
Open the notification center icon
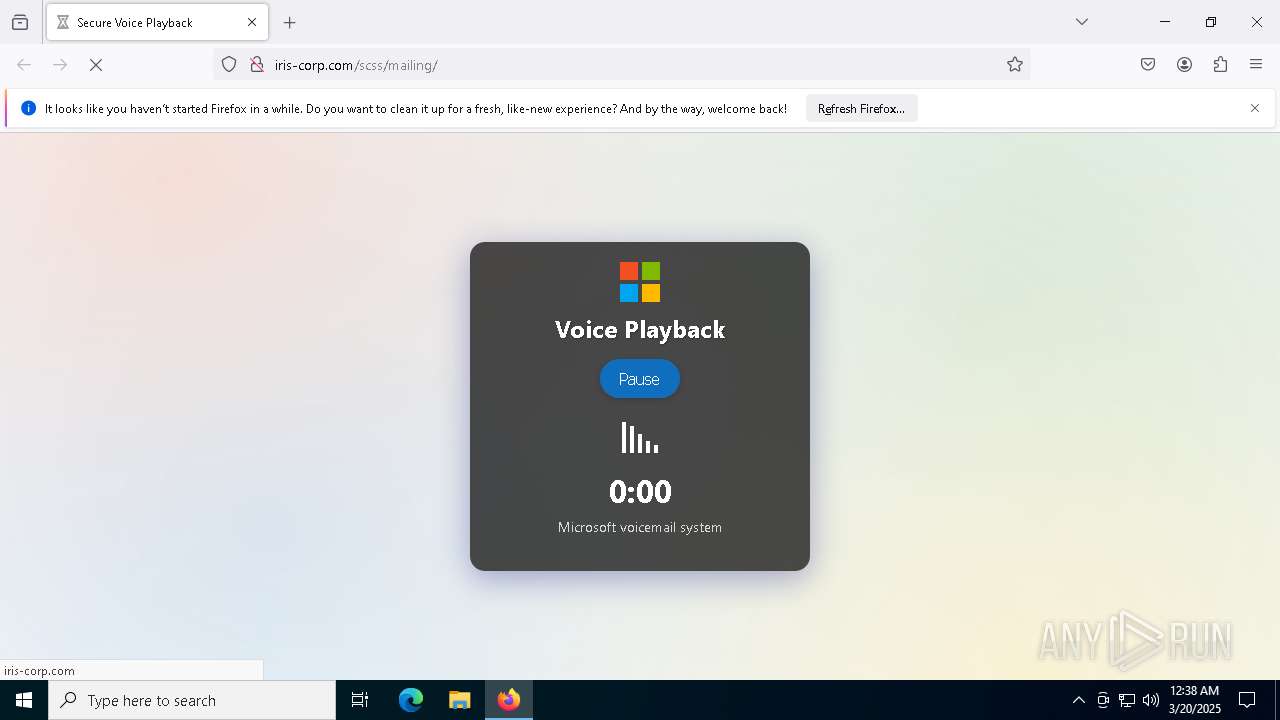(x=1247, y=700)
